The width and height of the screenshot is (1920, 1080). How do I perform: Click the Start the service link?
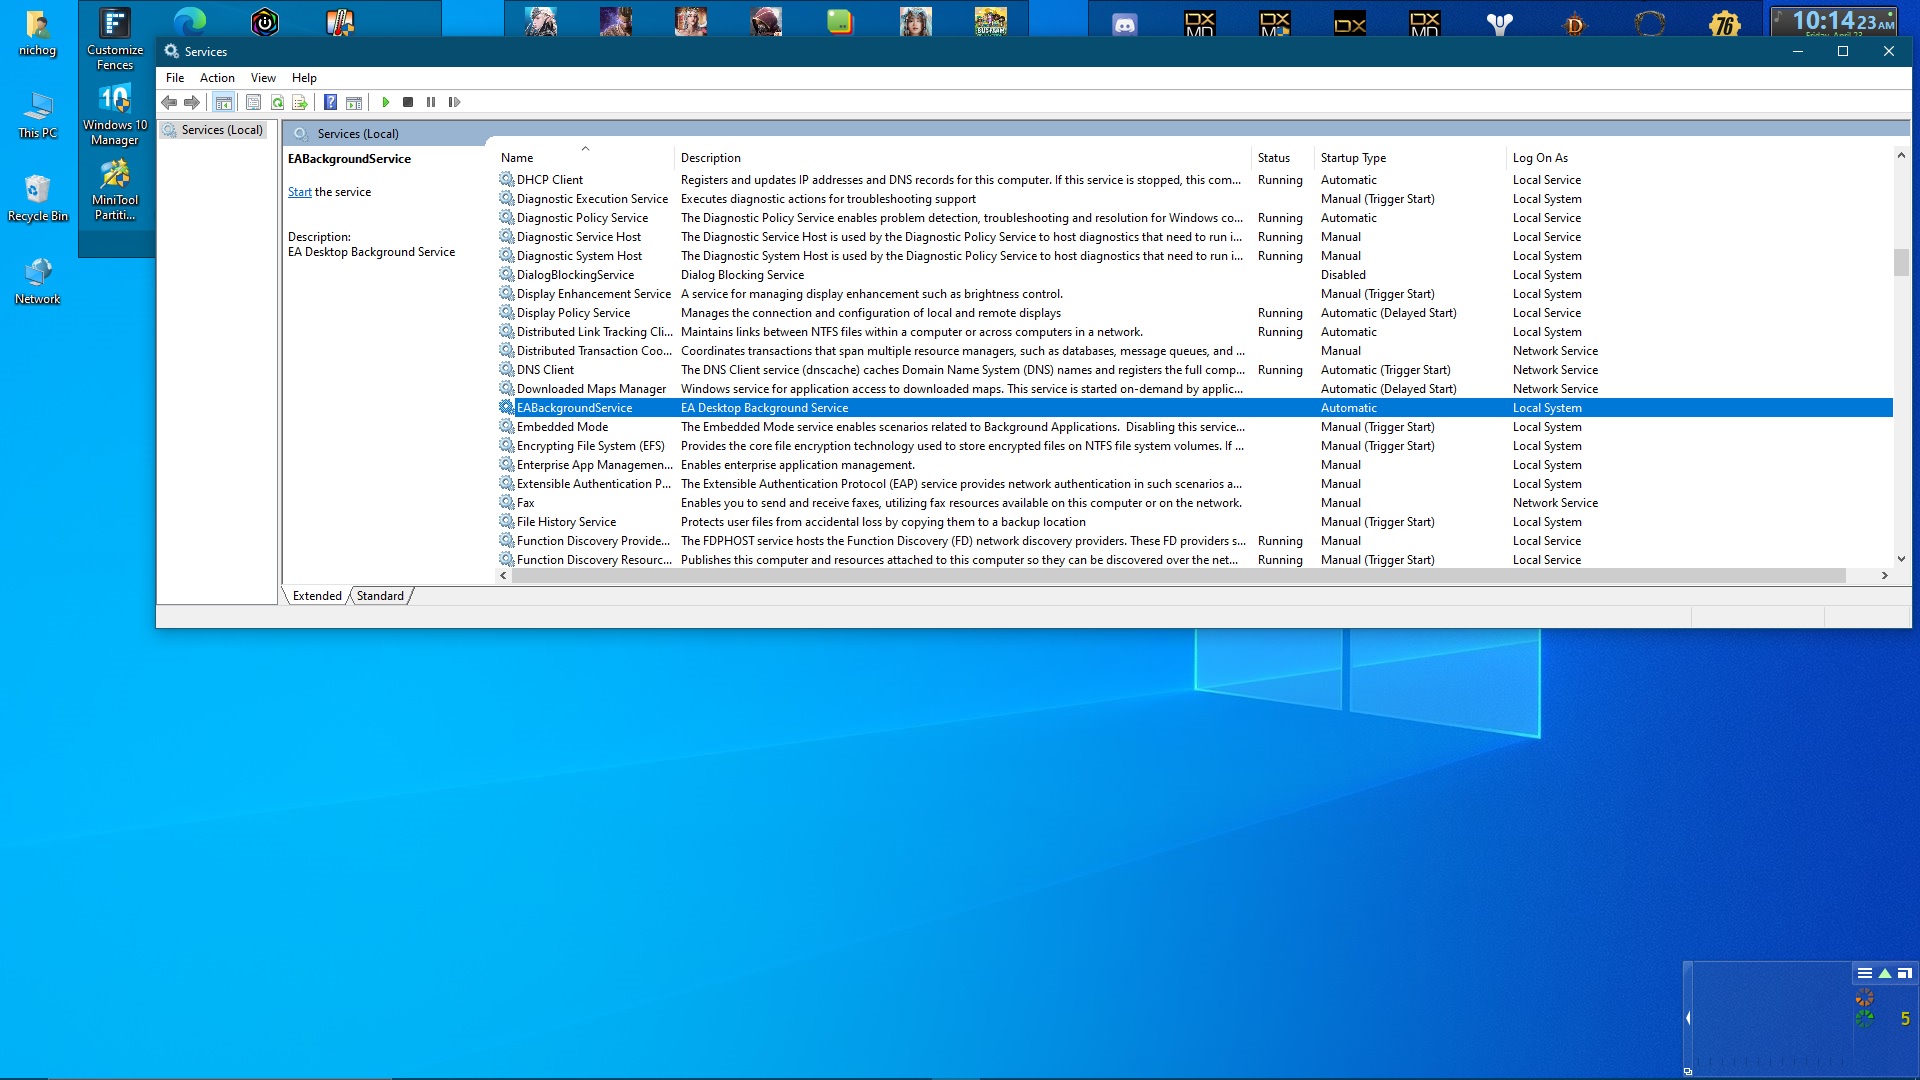(x=299, y=192)
